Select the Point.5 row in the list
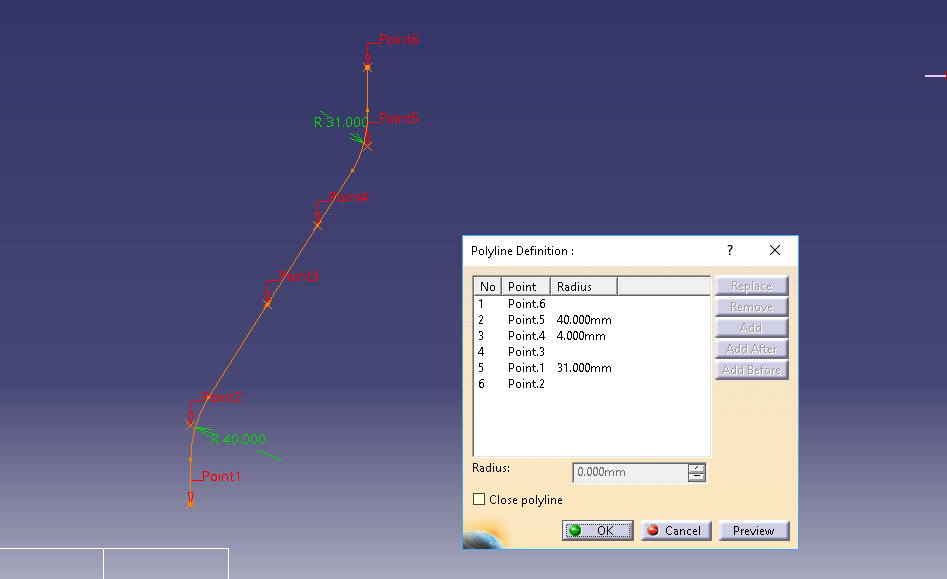The image size is (947, 579). tap(591, 320)
